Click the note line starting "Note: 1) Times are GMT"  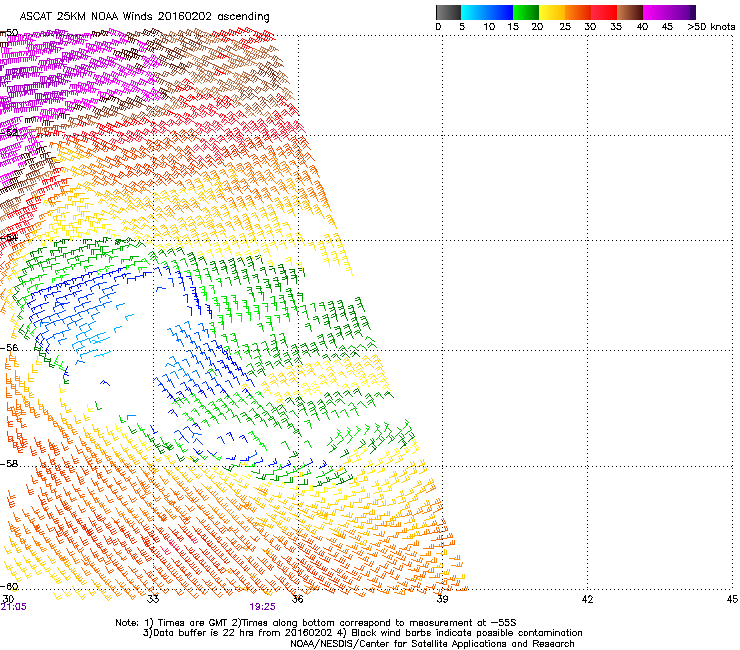coord(316,623)
